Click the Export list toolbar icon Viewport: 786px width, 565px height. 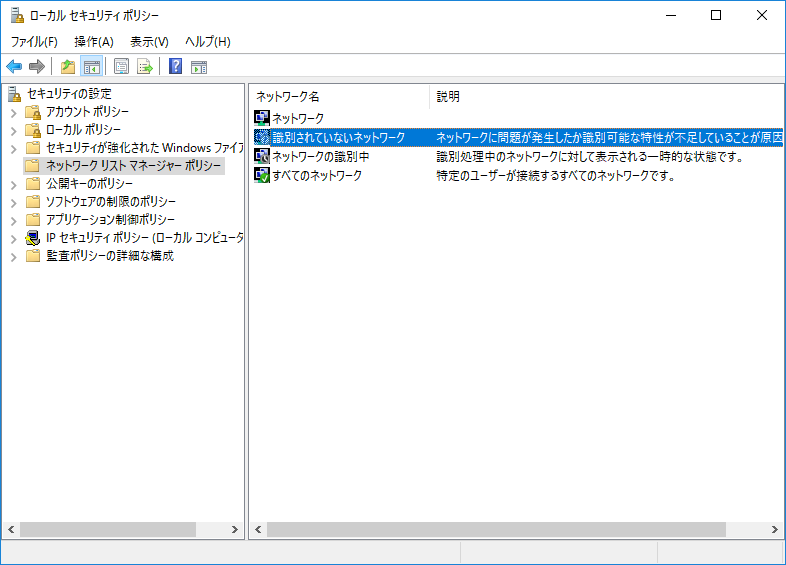point(145,66)
